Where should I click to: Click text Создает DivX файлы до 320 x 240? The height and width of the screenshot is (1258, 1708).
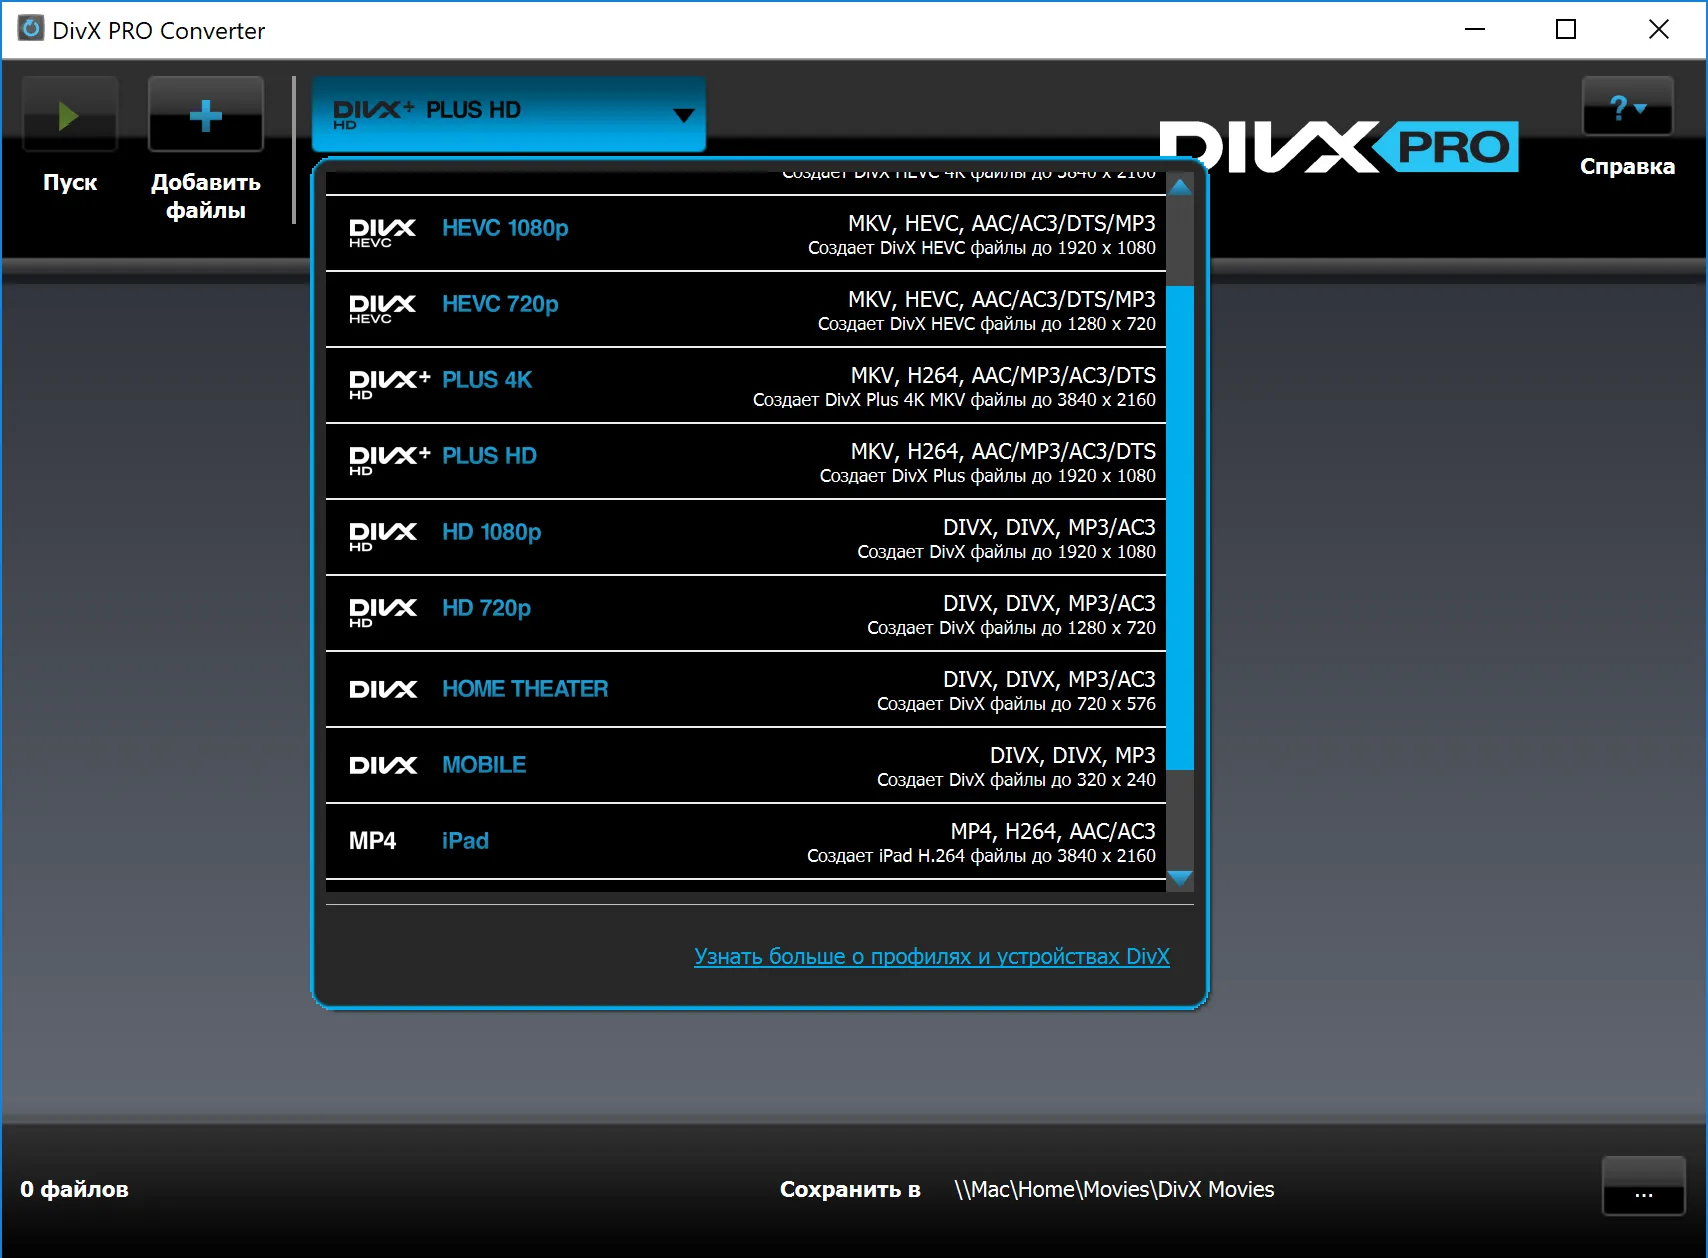(x=1016, y=780)
